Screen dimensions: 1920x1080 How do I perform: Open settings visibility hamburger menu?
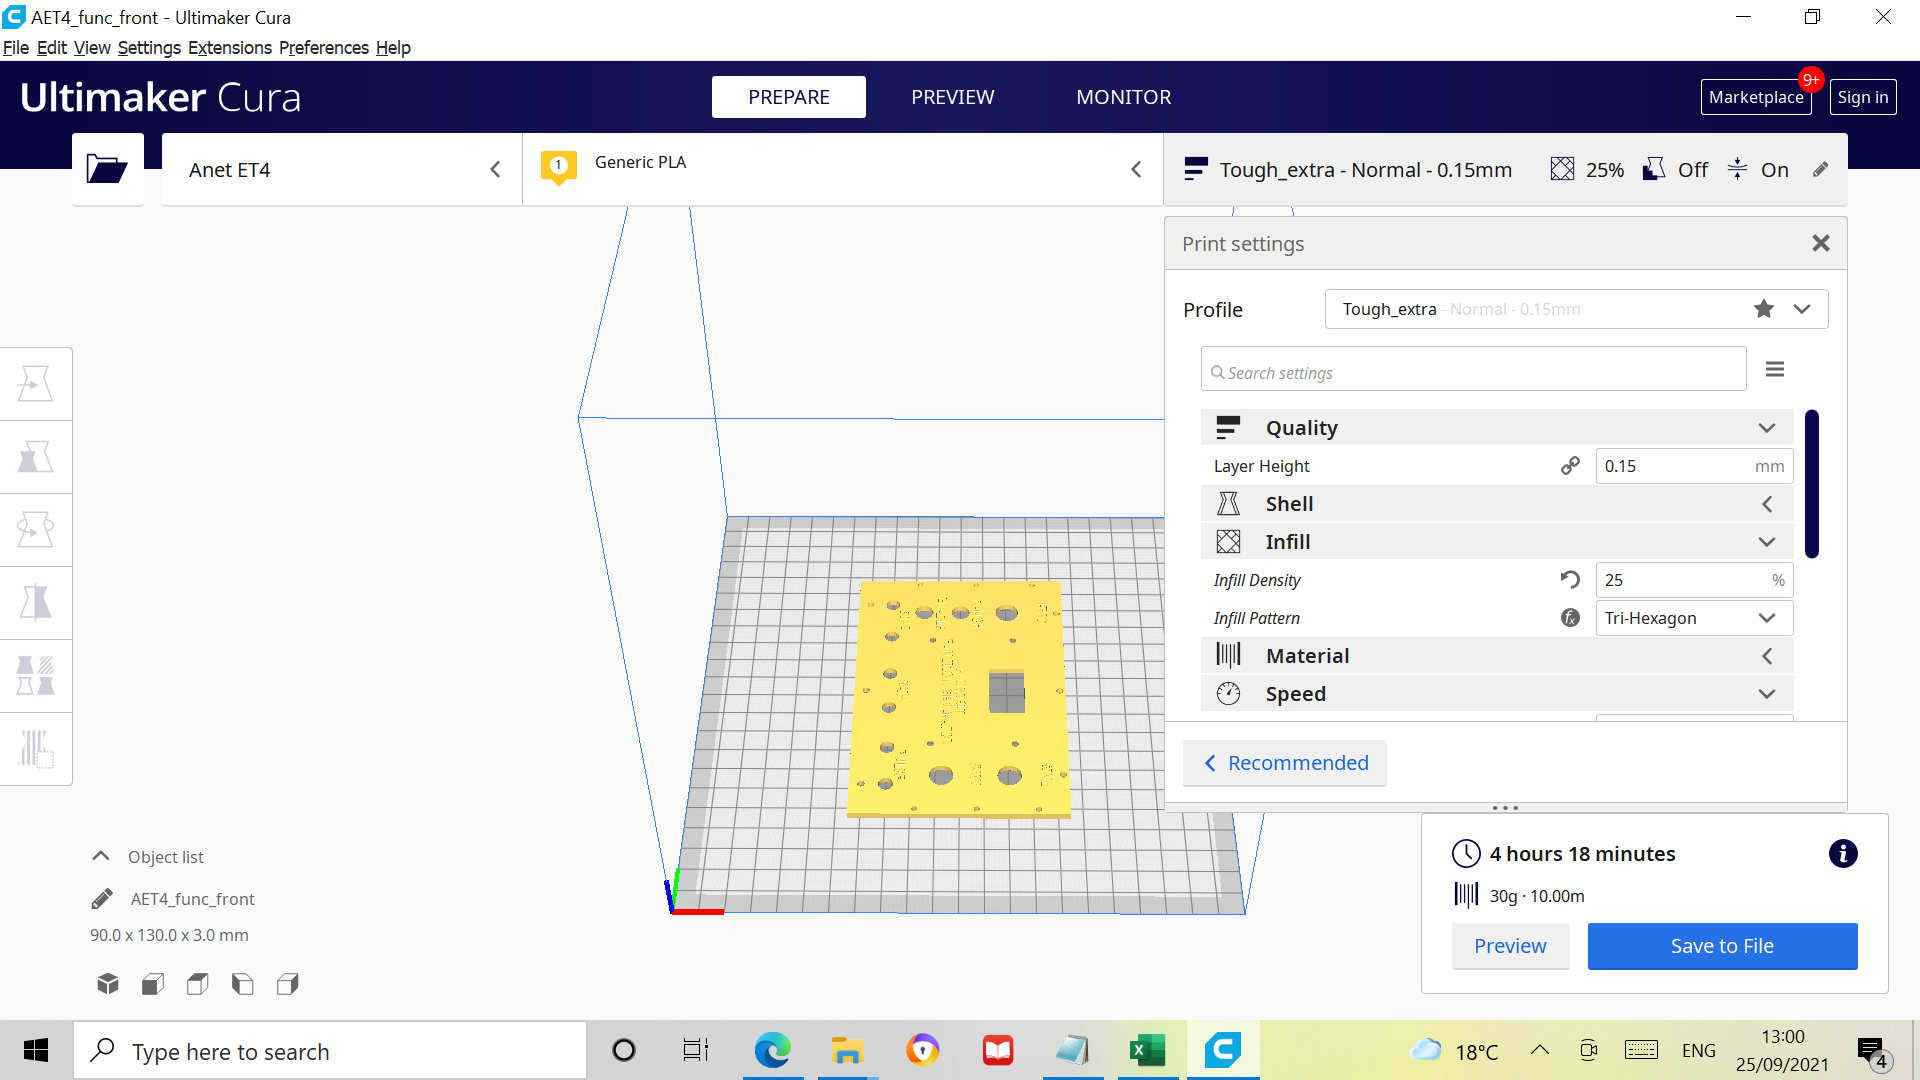pos(1775,370)
